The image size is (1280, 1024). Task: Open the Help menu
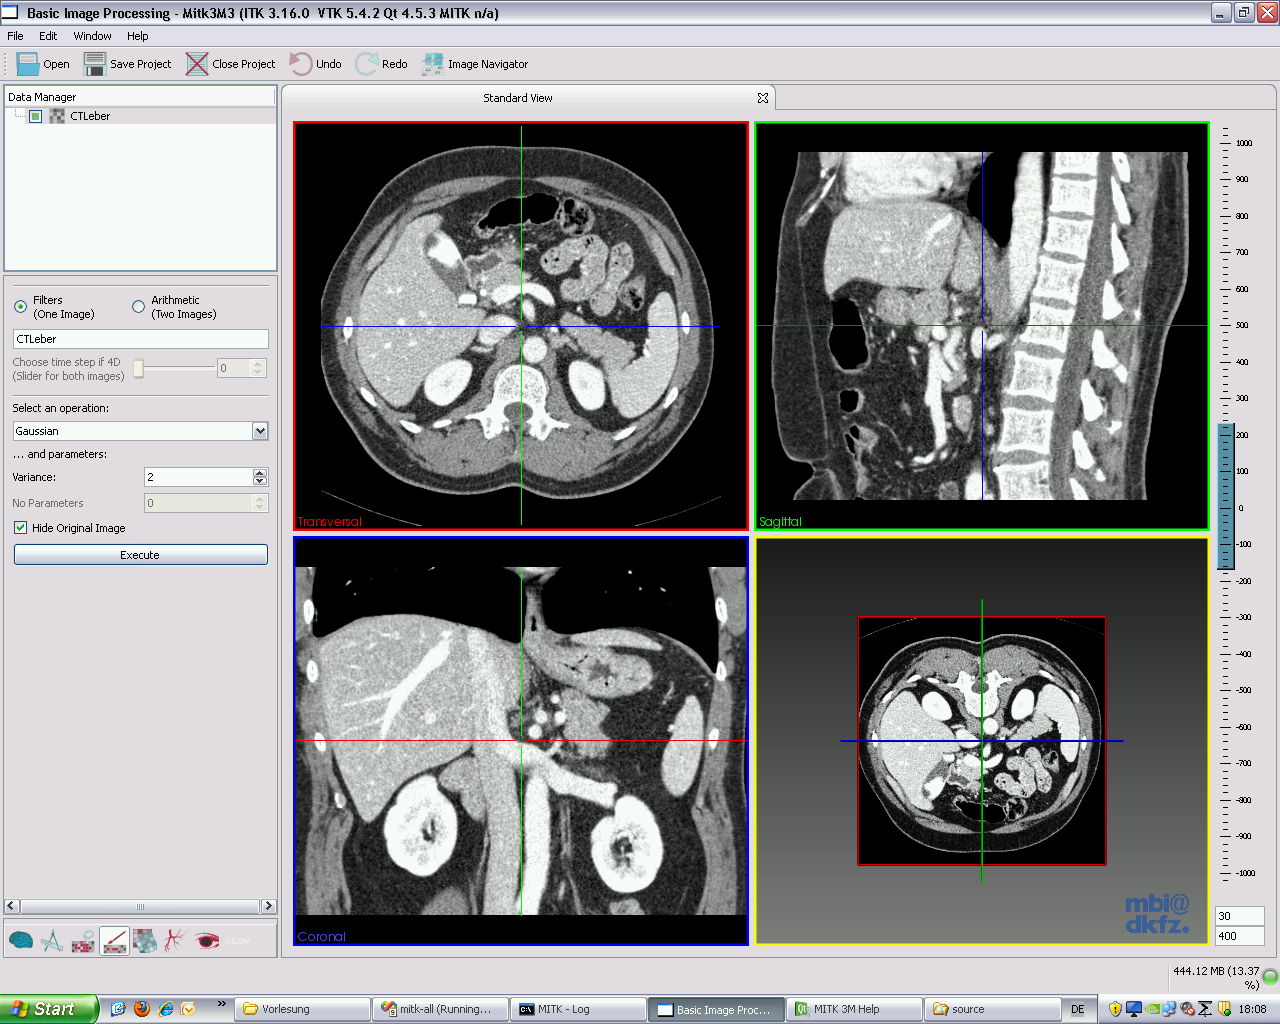coord(137,36)
